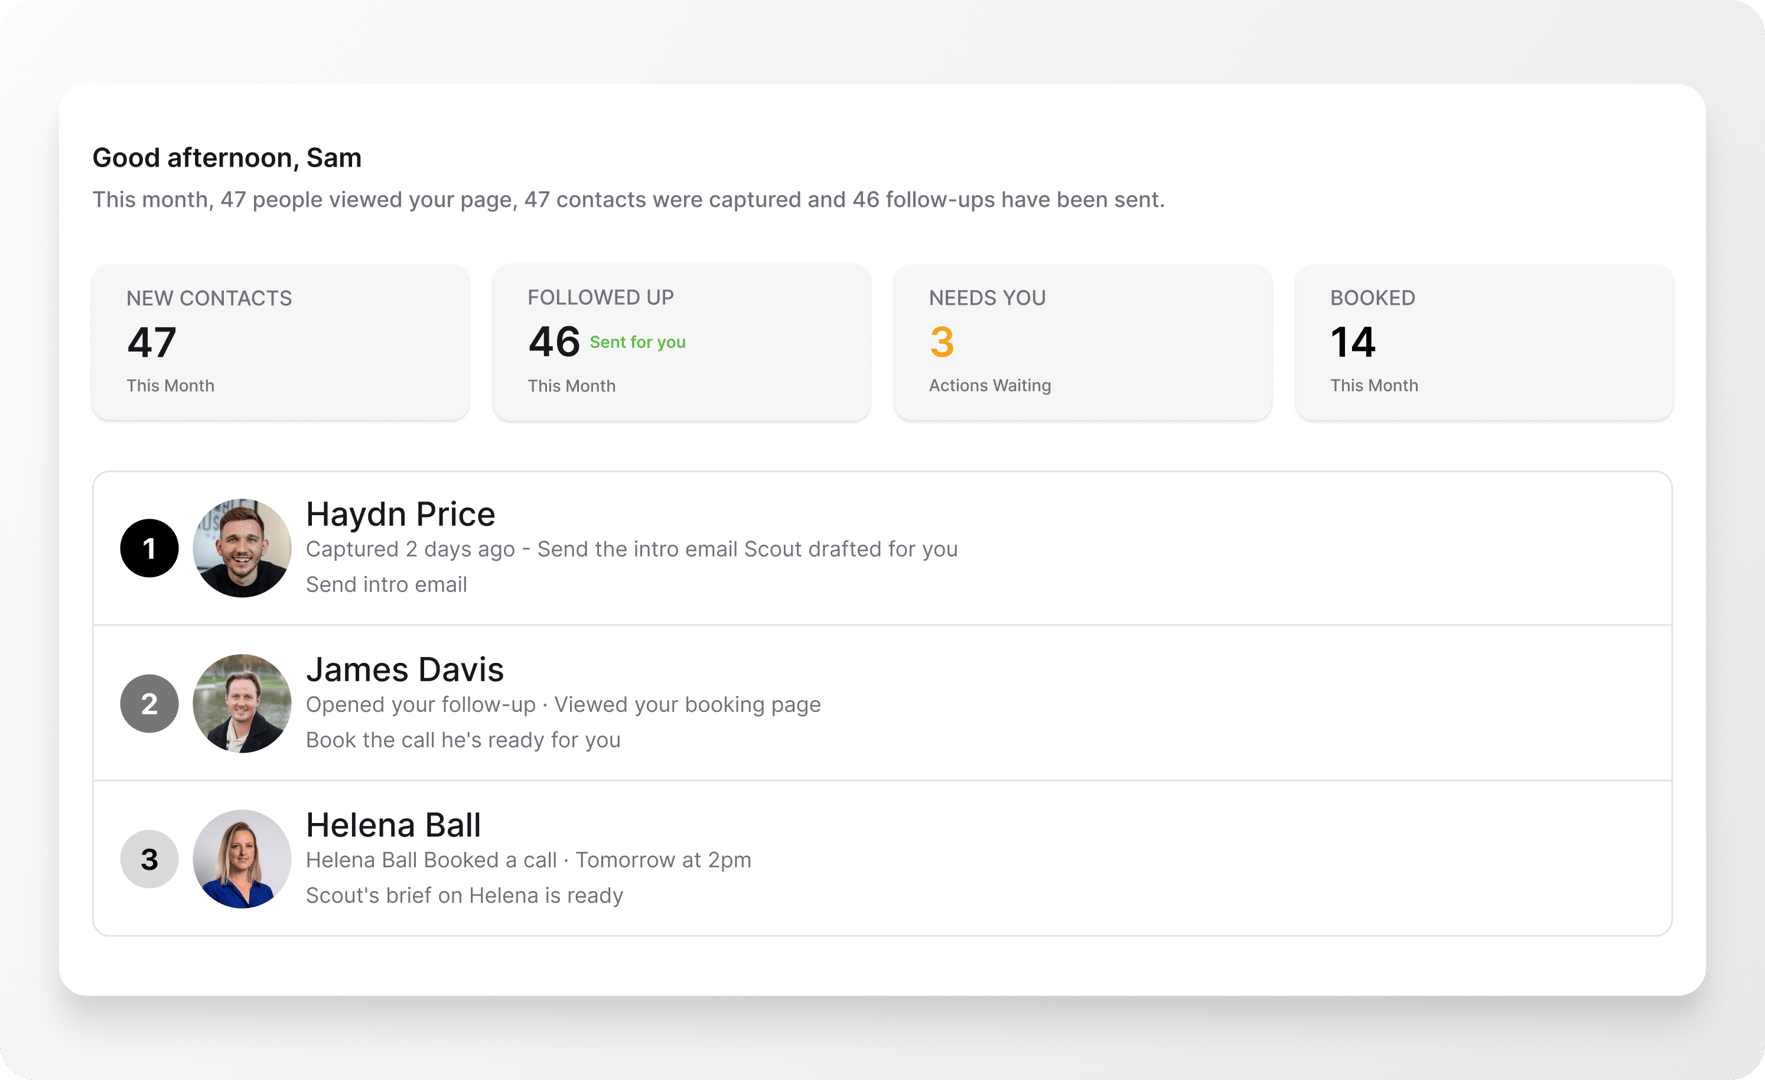Click the 'Good afternoon, Sam' greeting
This screenshot has width=1765, height=1080.
click(227, 158)
